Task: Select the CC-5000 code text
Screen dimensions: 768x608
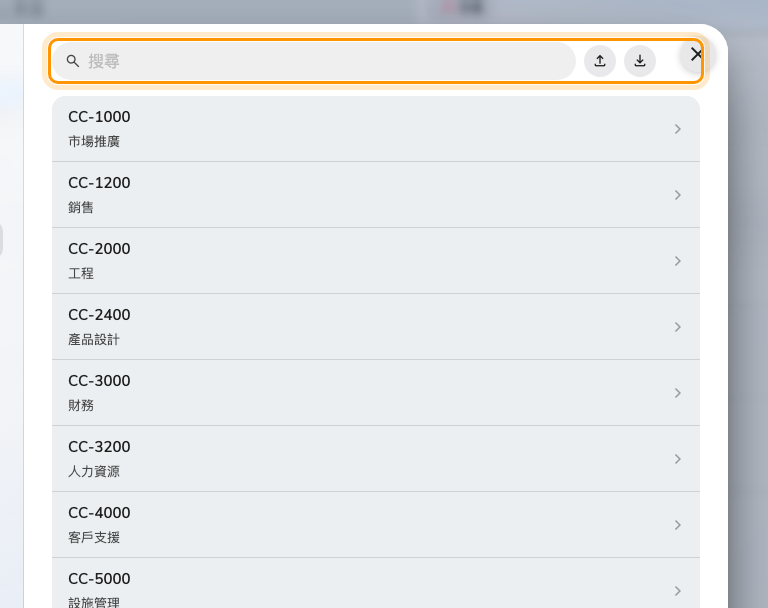Action: (99, 579)
